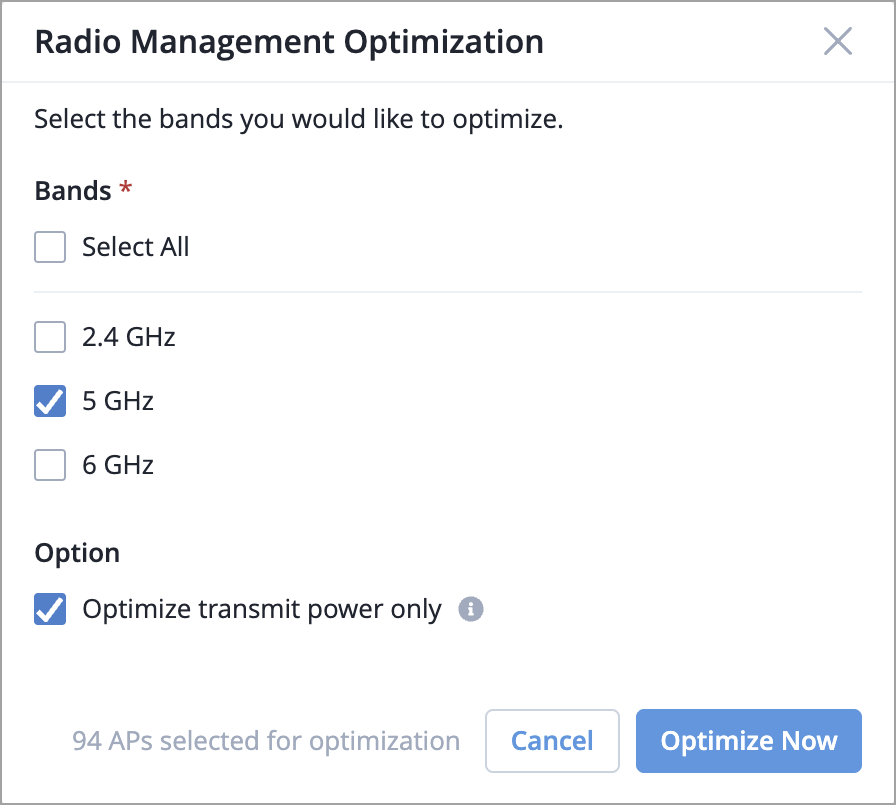Tick the Select All checkbox
Viewport: 896px width, 805px height.
point(50,247)
